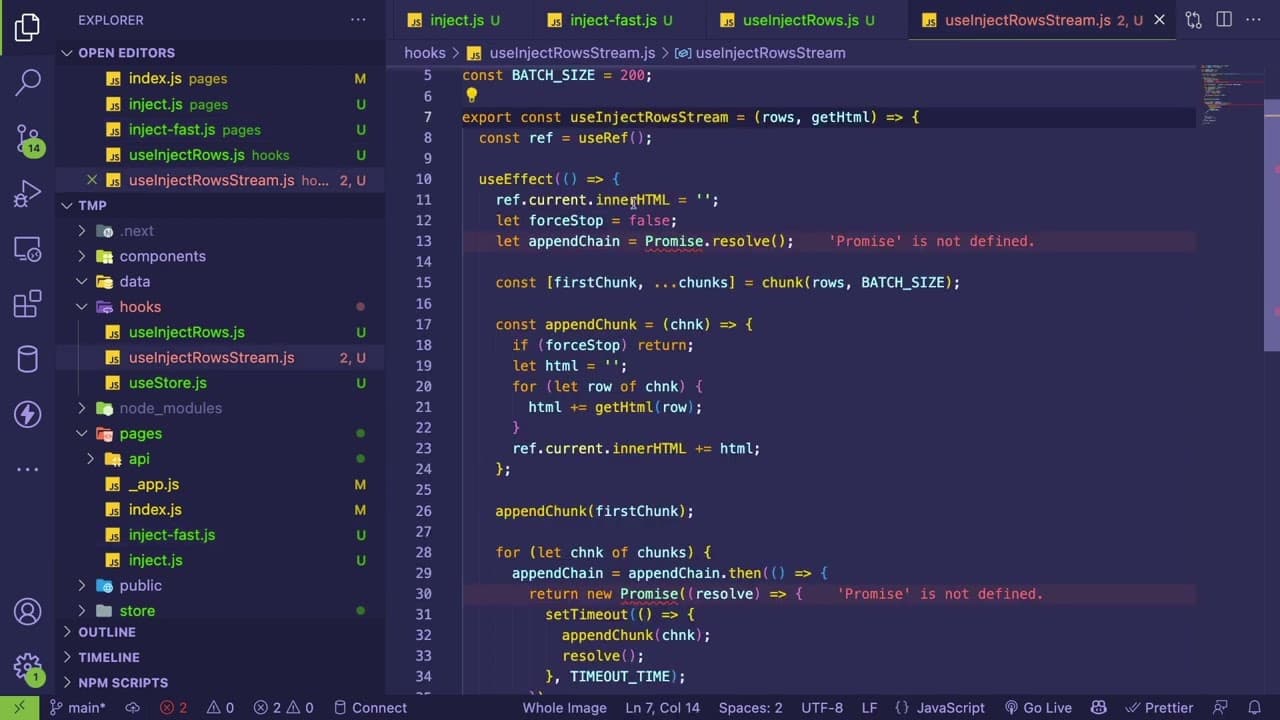The height and width of the screenshot is (720, 1280).
Task: Click the split editor icon
Action: [1224, 20]
